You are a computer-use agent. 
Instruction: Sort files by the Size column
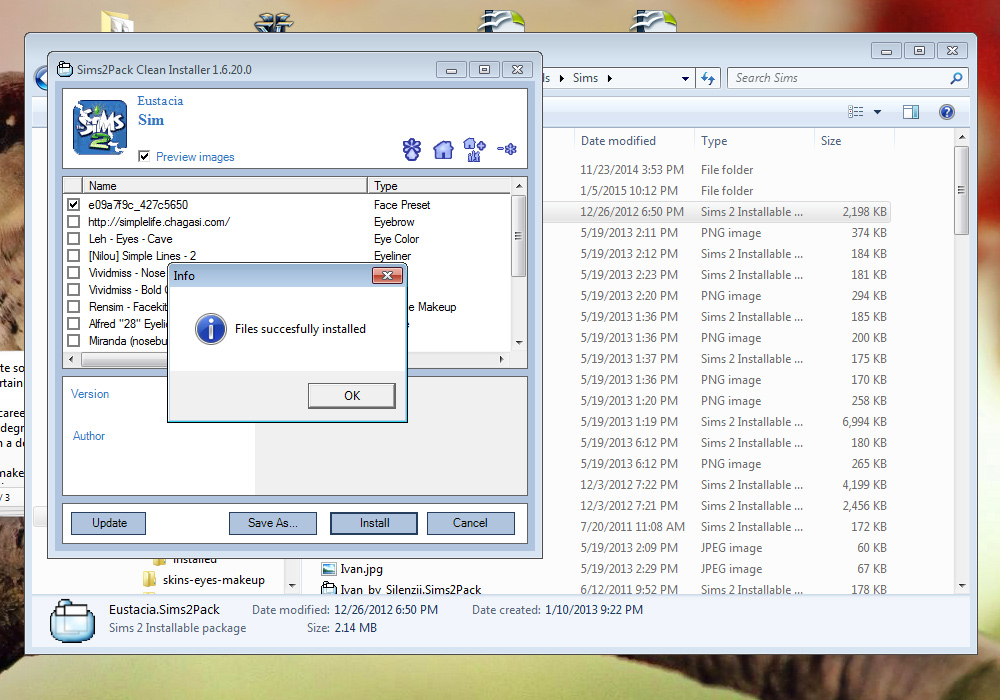(853, 141)
